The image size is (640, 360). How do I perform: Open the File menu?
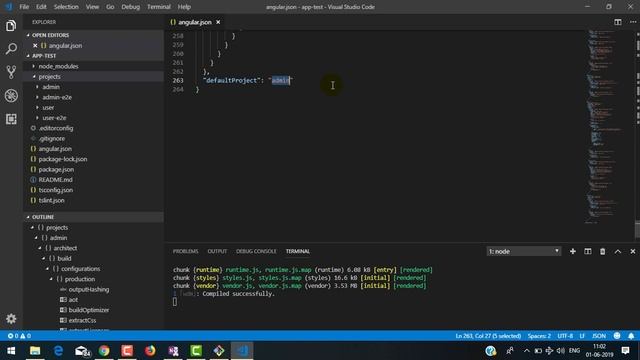(x=24, y=7)
